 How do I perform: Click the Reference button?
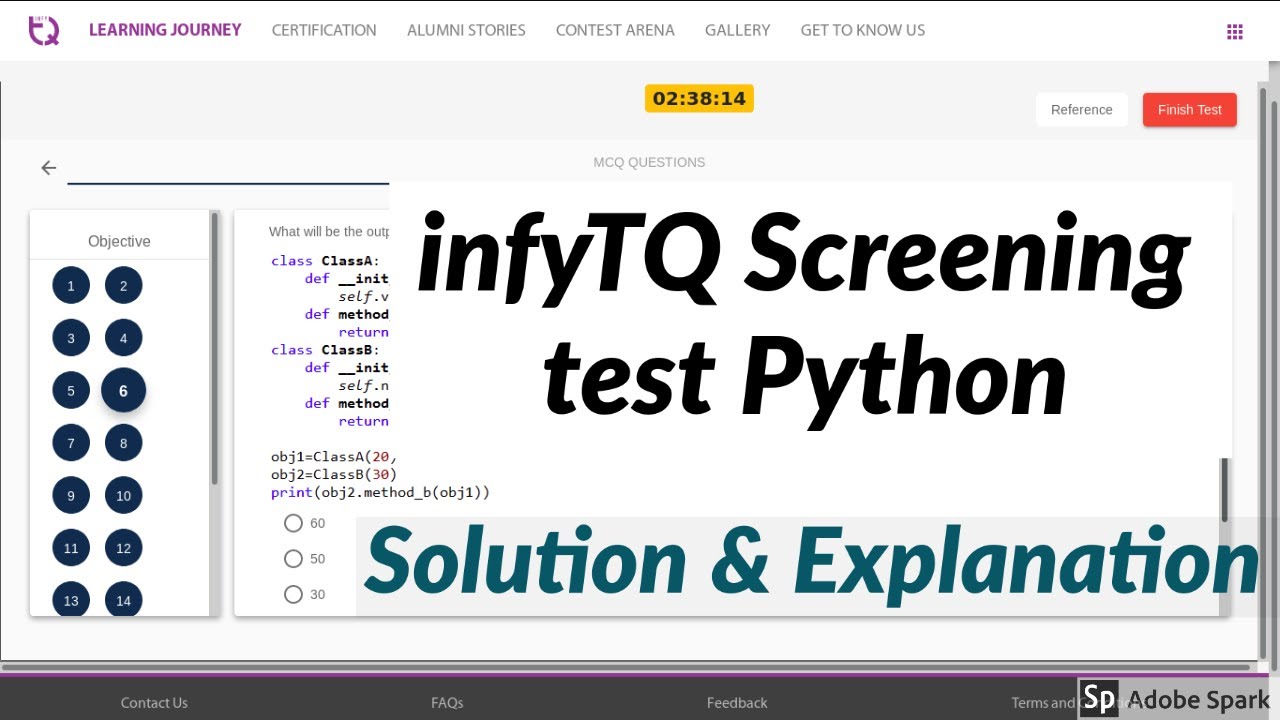(1081, 110)
